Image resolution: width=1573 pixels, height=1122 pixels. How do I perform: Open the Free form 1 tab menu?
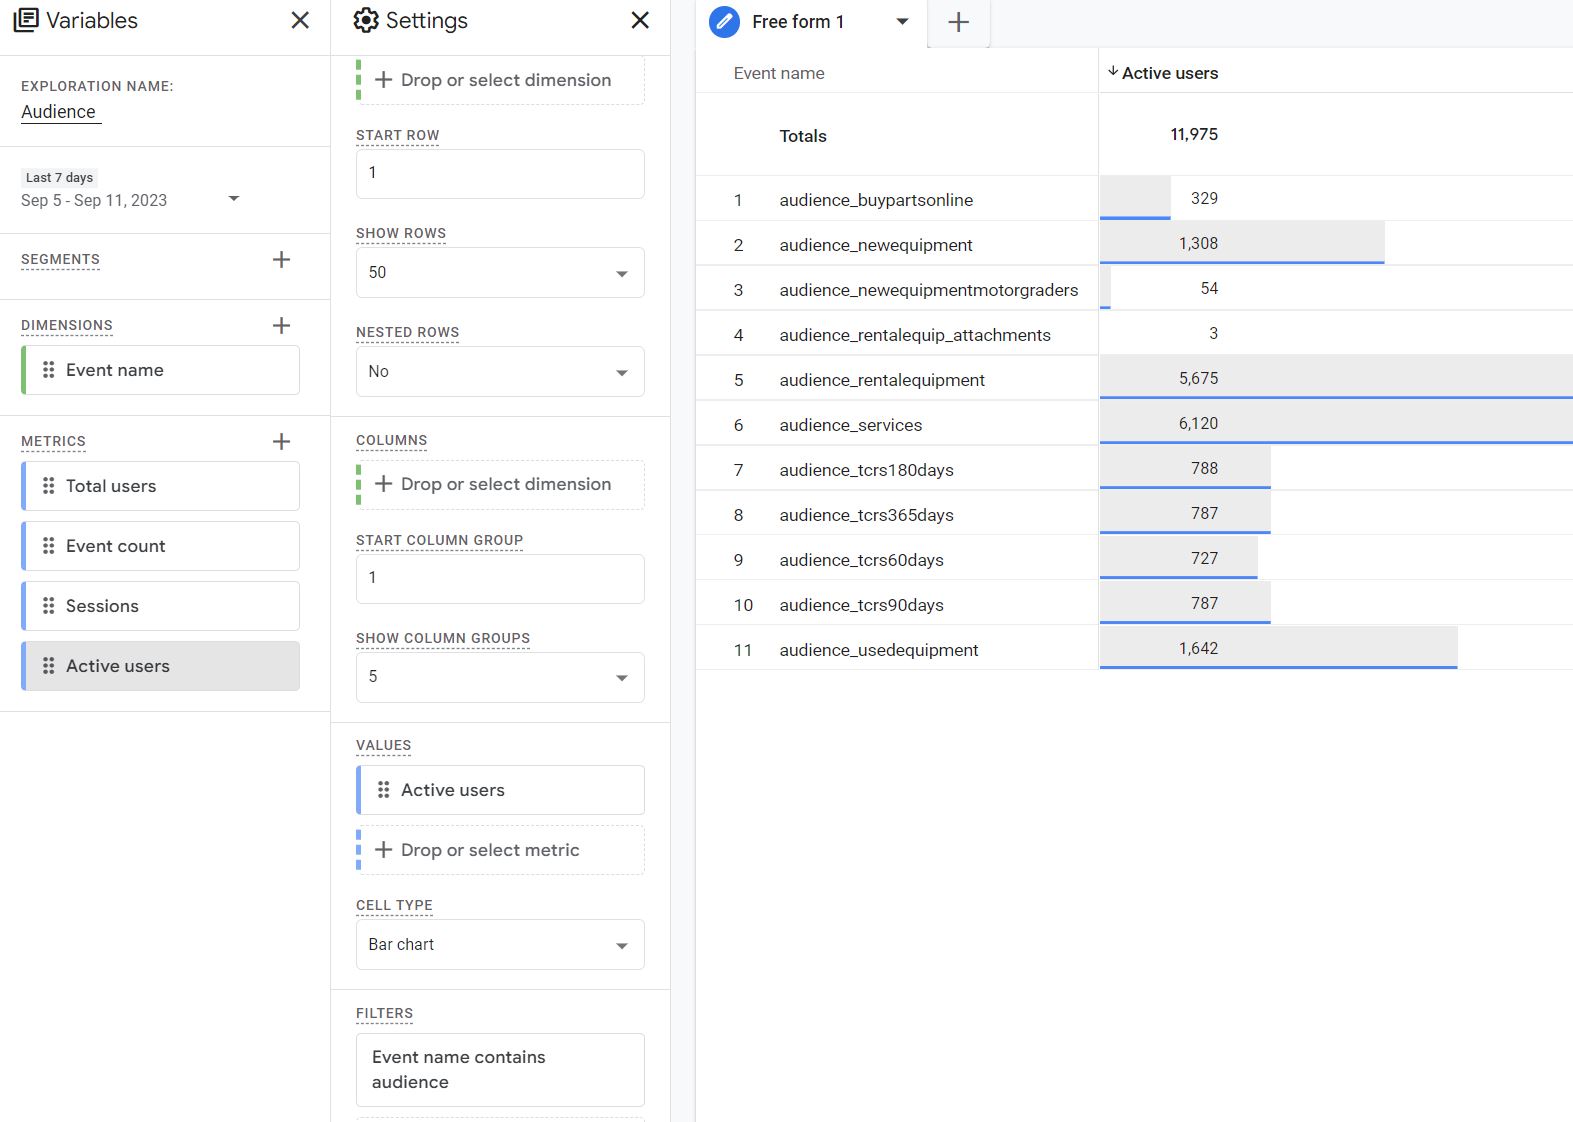pos(902,22)
